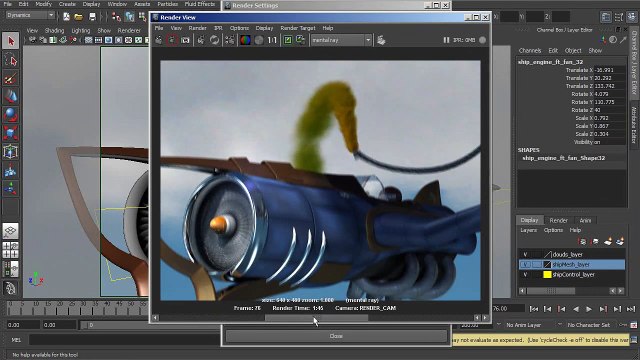Select by object type mode icon
This screenshot has height=360, width=640.
click(x=130, y=17)
